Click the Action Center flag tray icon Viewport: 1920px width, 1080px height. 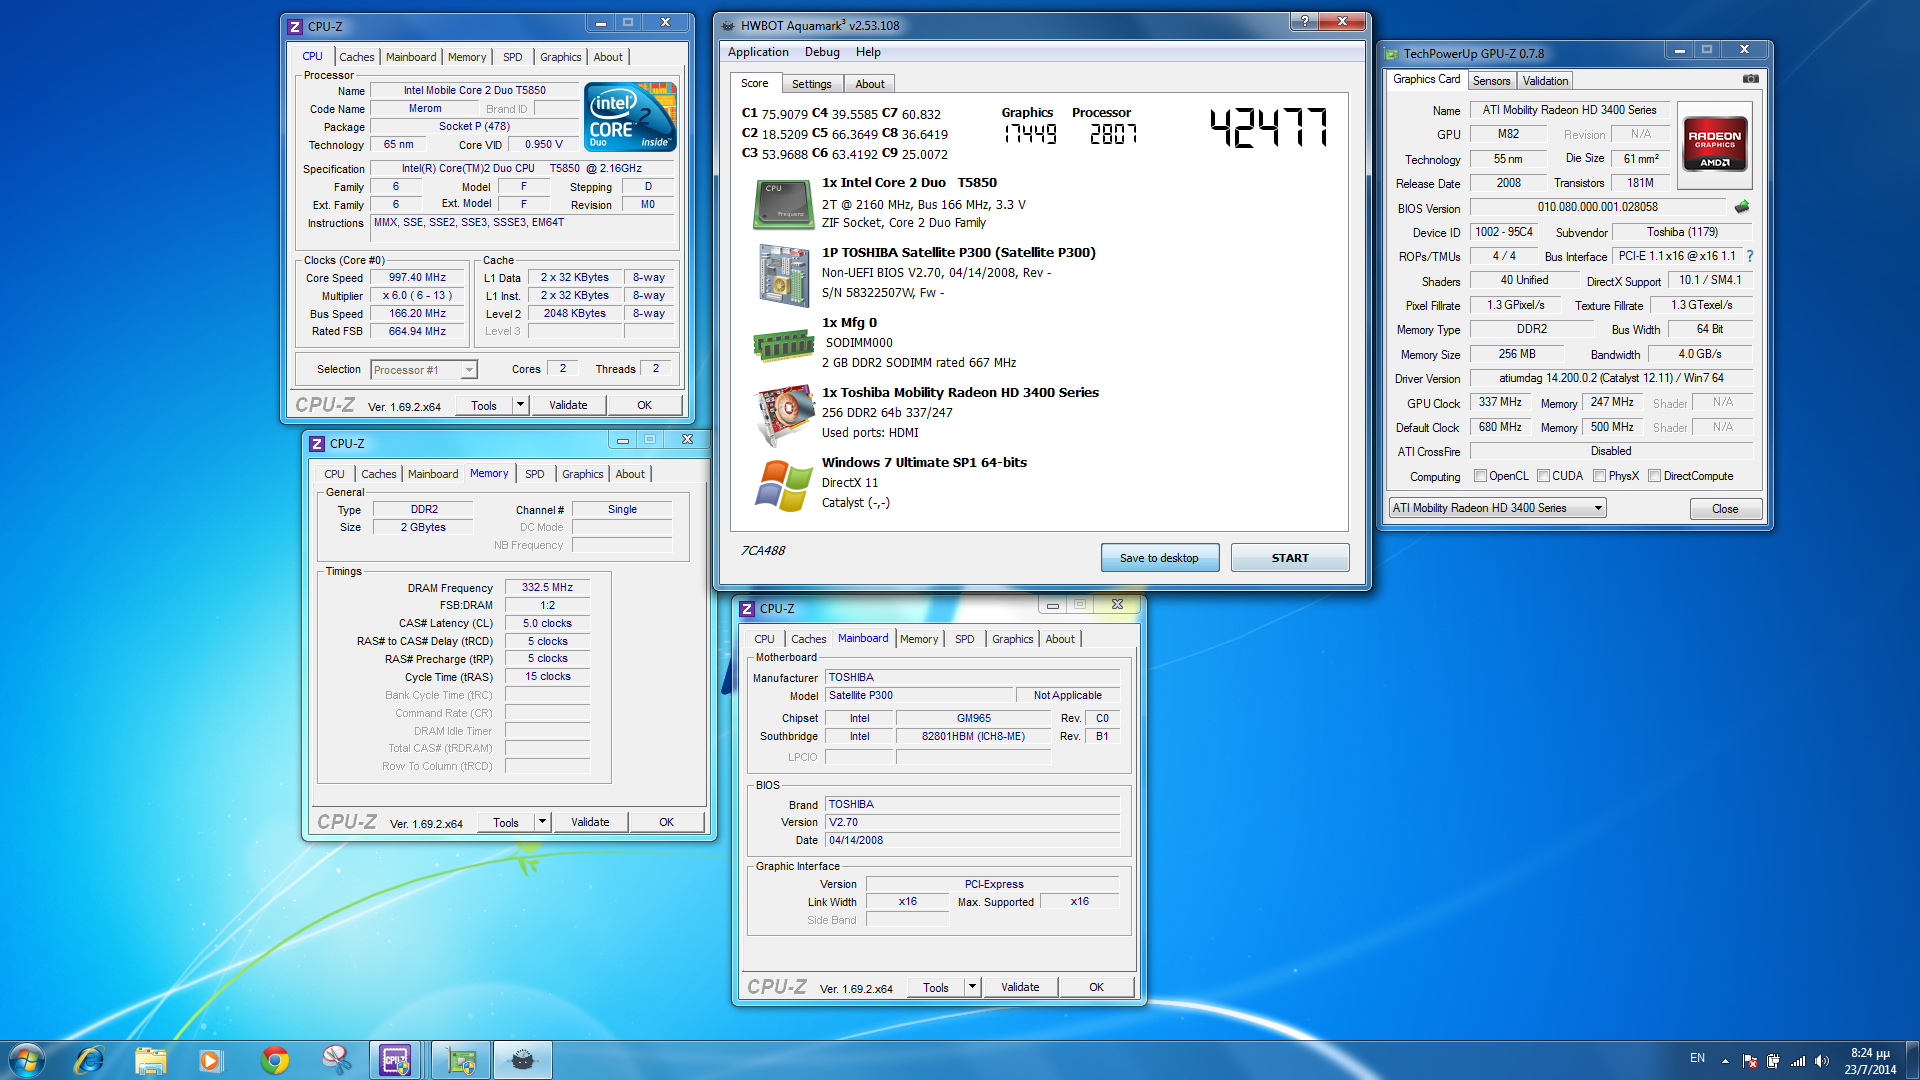pyautogui.click(x=1749, y=1061)
